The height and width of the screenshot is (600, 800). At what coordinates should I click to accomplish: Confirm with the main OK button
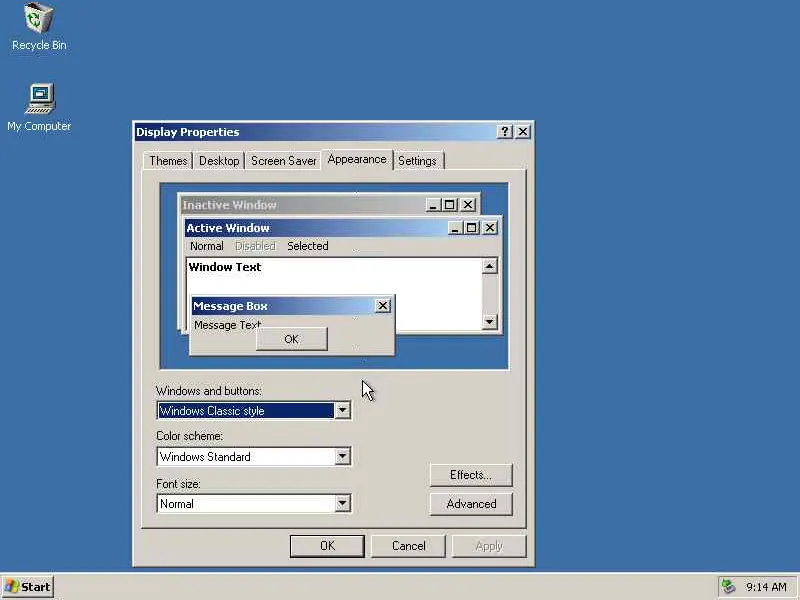pos(327,546)
